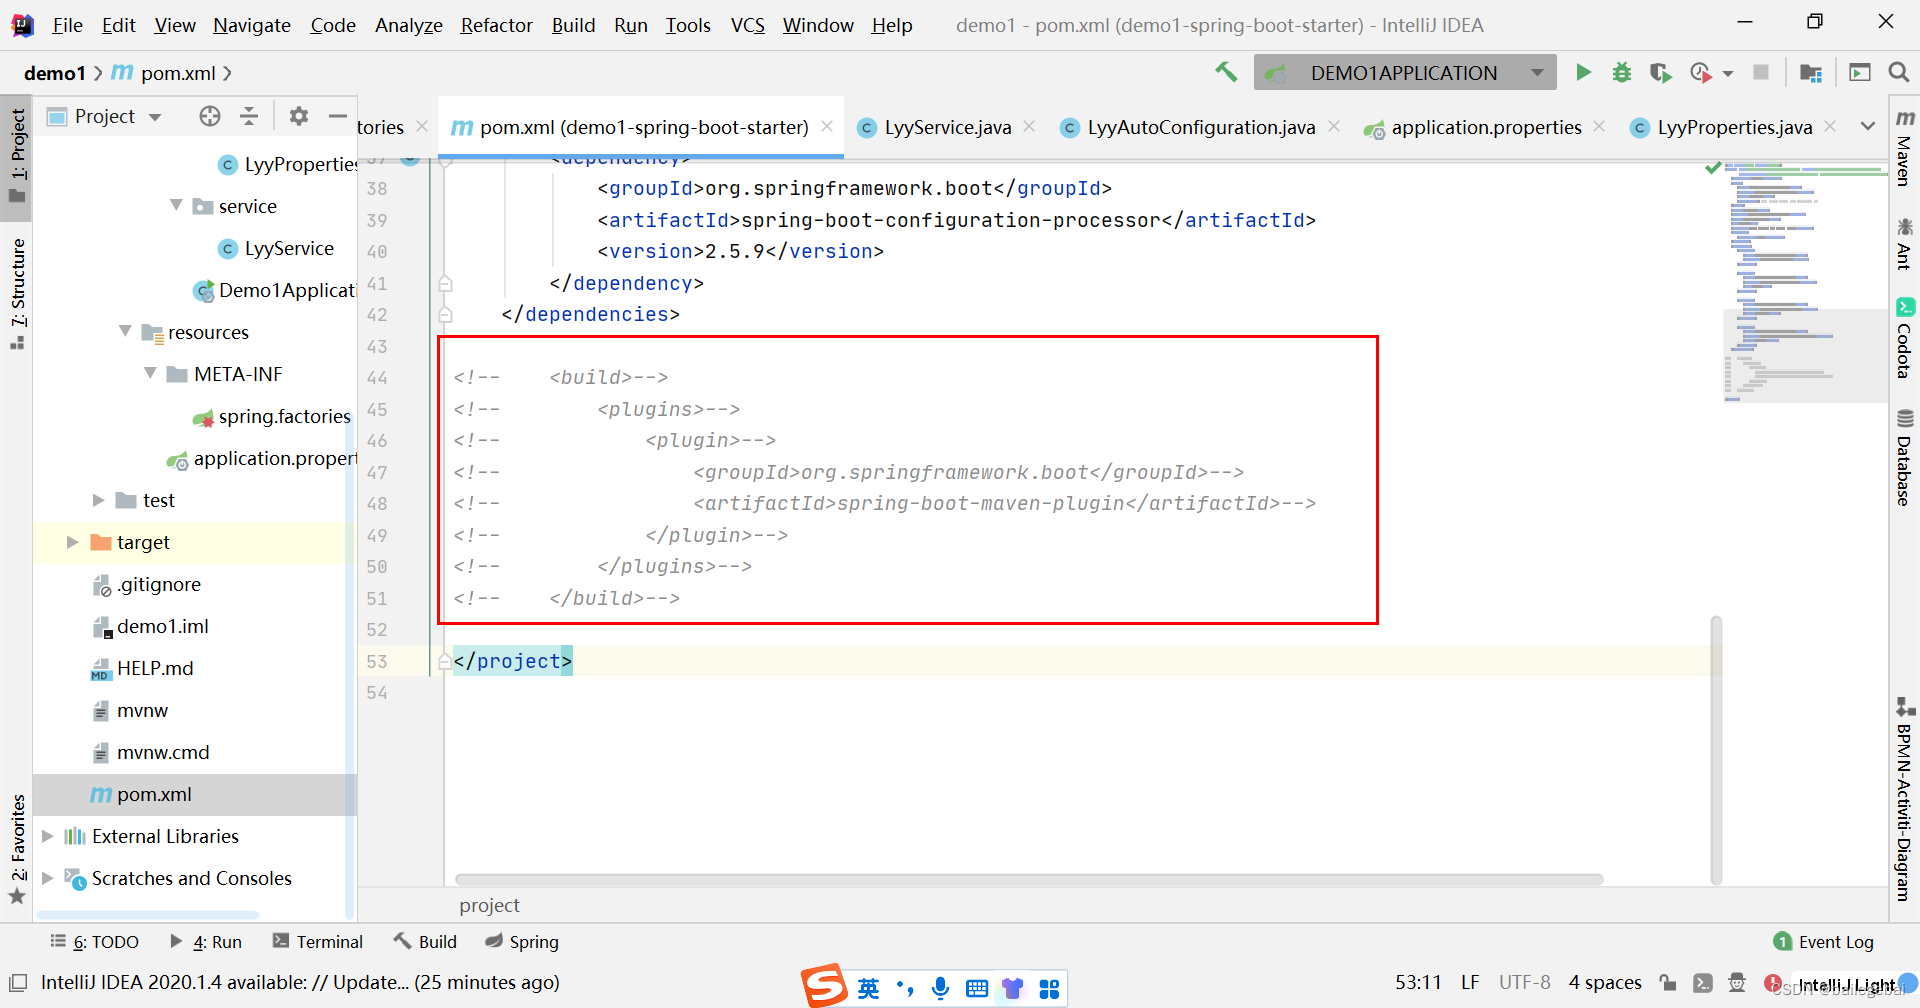
Task: Open the Database tool window
Action: coord(1904,457)
